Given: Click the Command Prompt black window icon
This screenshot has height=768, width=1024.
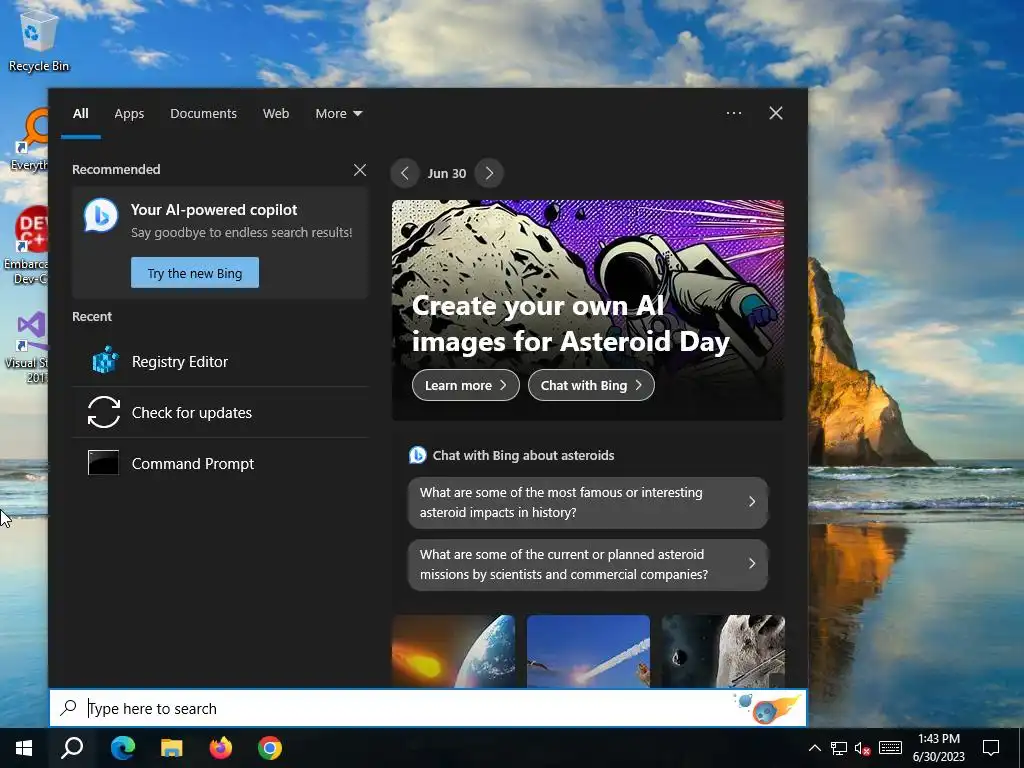Looking at the screenshot, I should (x=103, y=463).
